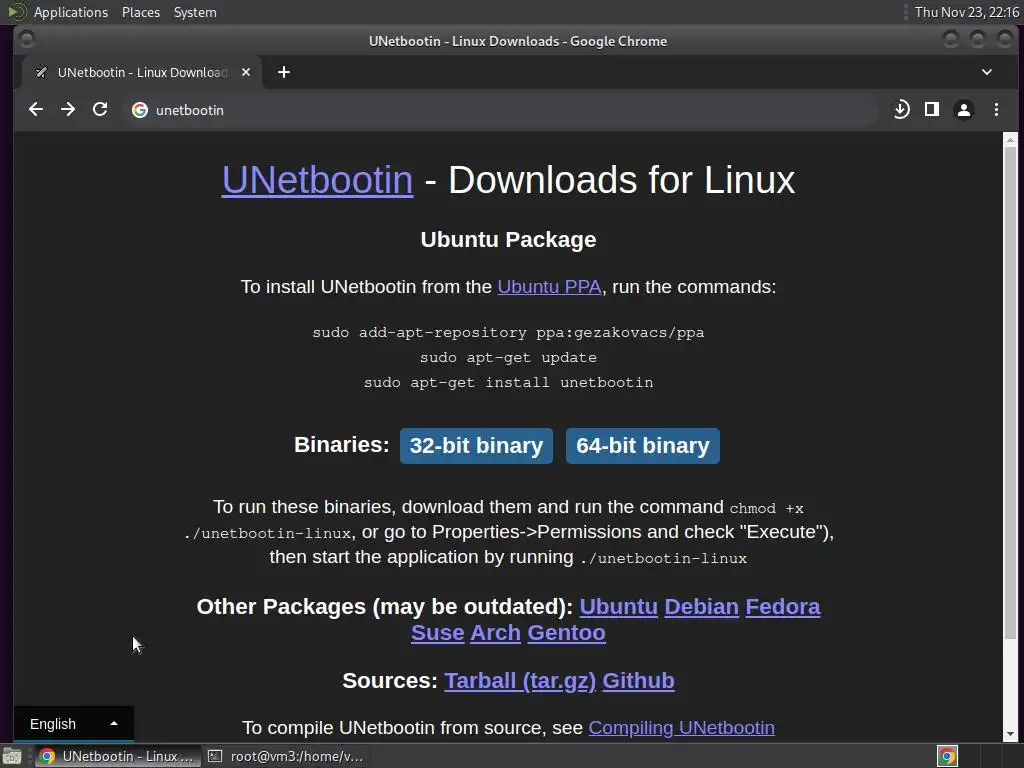Click the address bar containing unetbootin

coord(500,110)
